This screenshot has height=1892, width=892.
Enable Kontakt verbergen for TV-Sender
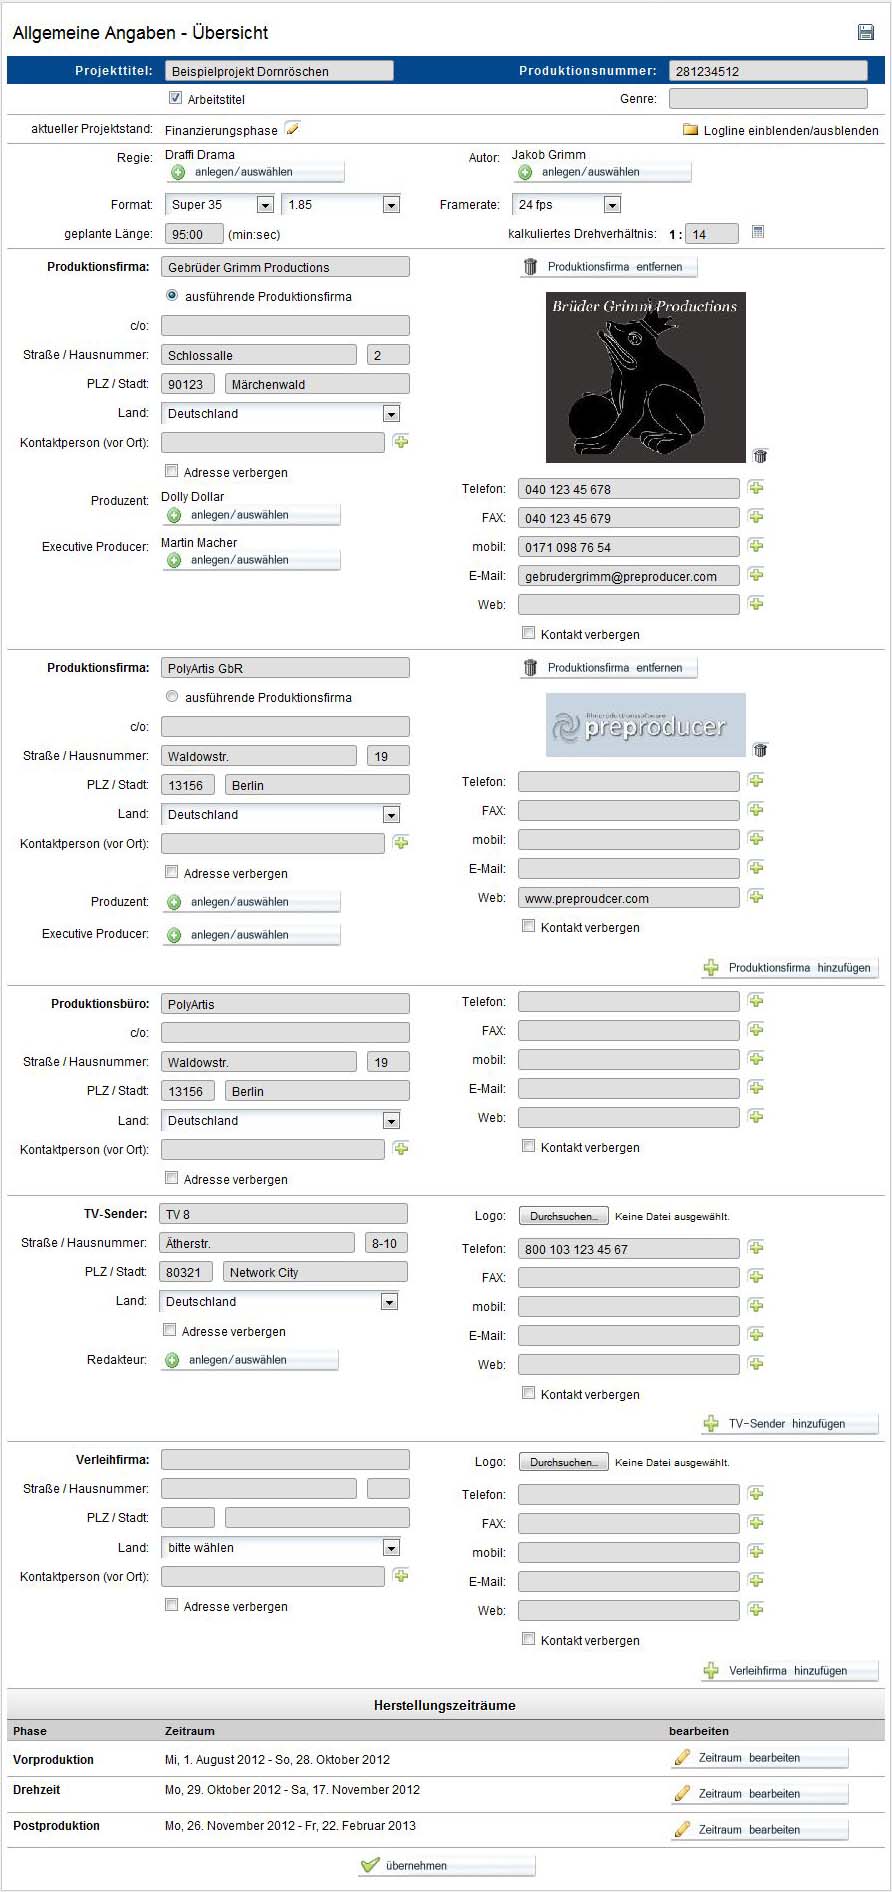pyautogui.click(x=528, y=1393)
